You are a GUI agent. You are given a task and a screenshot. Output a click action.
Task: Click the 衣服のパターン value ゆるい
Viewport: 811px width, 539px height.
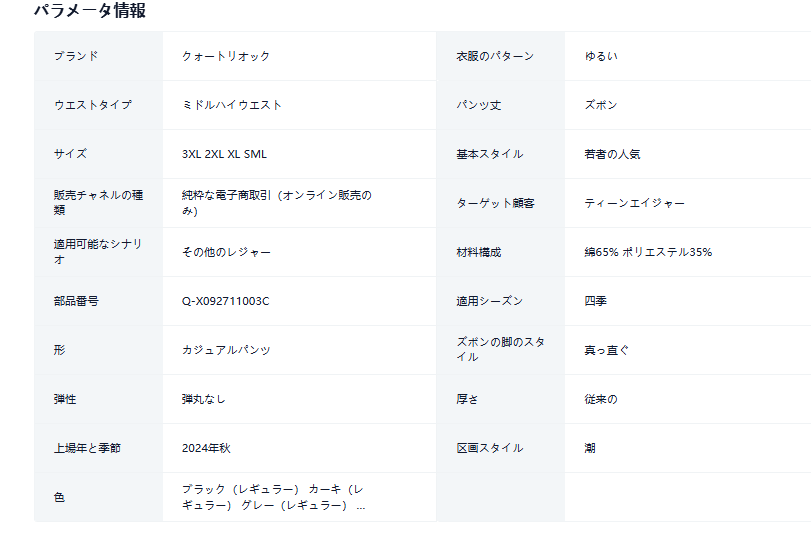(601, 56)
